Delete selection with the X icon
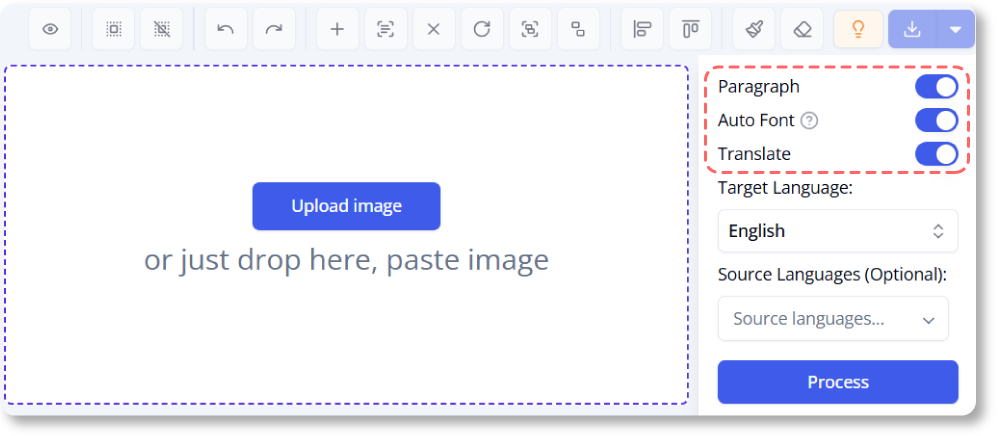 pos(433,29)
